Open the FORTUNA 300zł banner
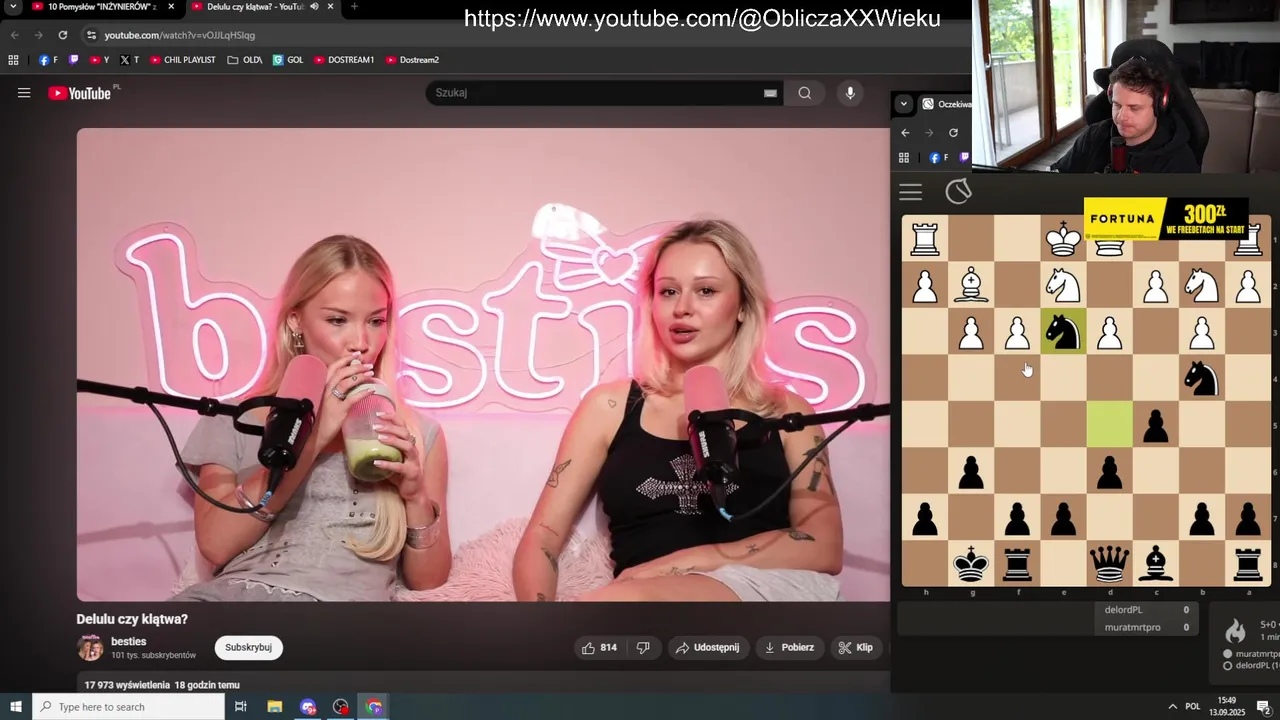Viewport: 1280px width, 720px height. pyautogui.click(x=1166, y=218)
